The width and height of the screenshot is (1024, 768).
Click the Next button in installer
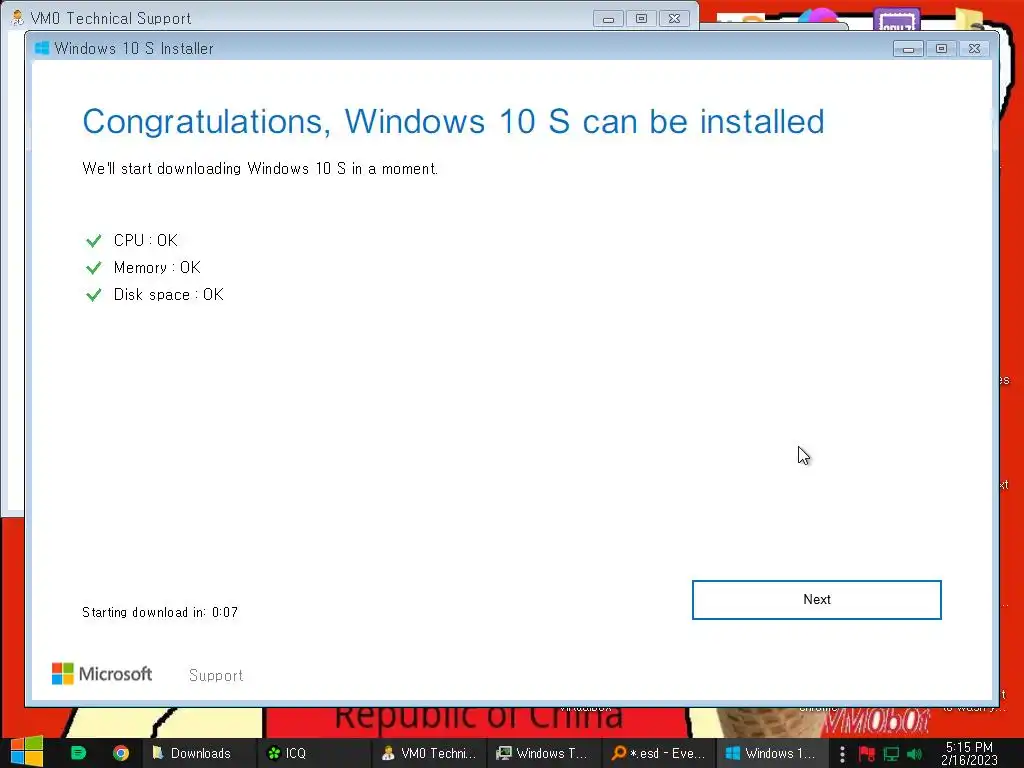[816, 600]
